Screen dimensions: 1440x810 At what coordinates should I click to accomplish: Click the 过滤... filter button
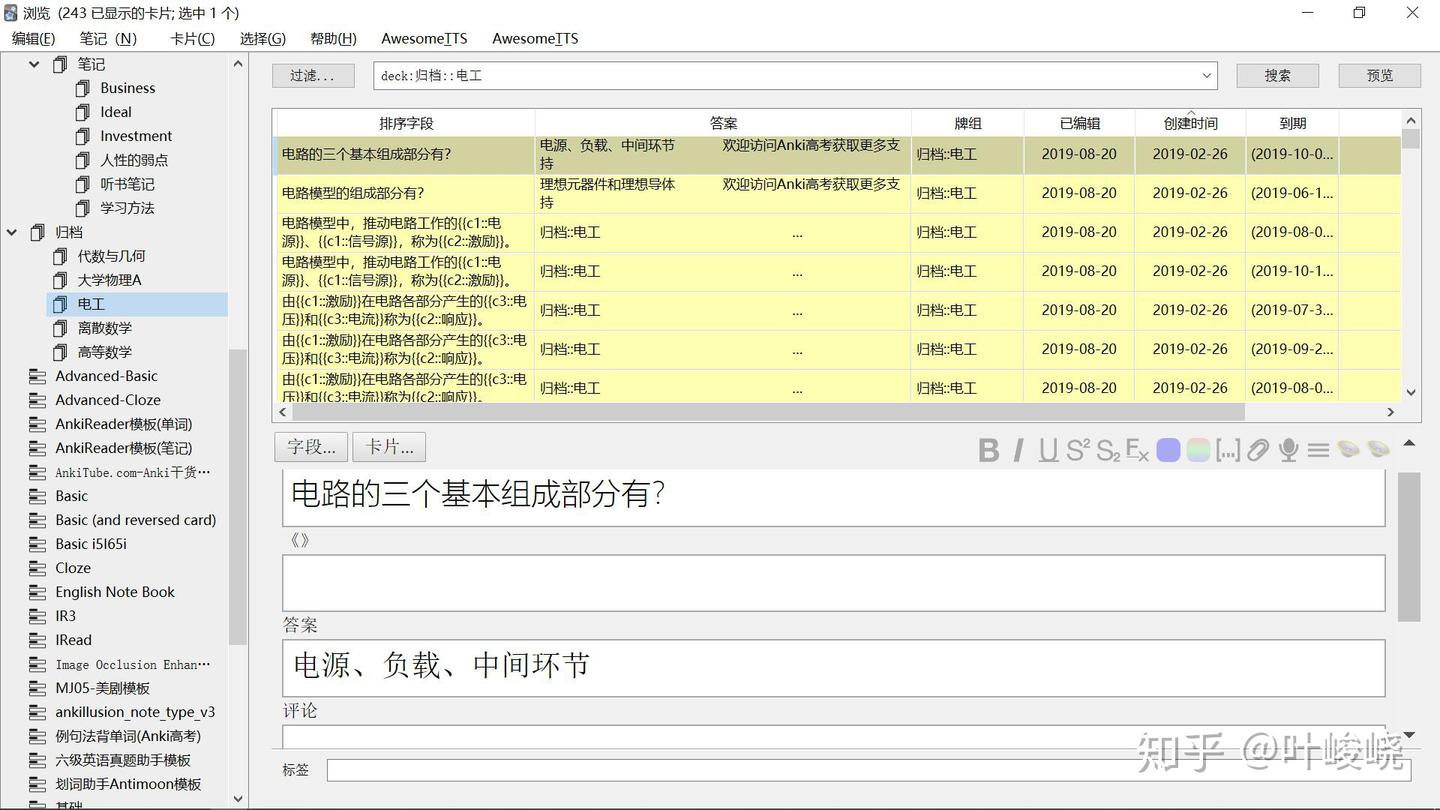click(x=313, y=76)
